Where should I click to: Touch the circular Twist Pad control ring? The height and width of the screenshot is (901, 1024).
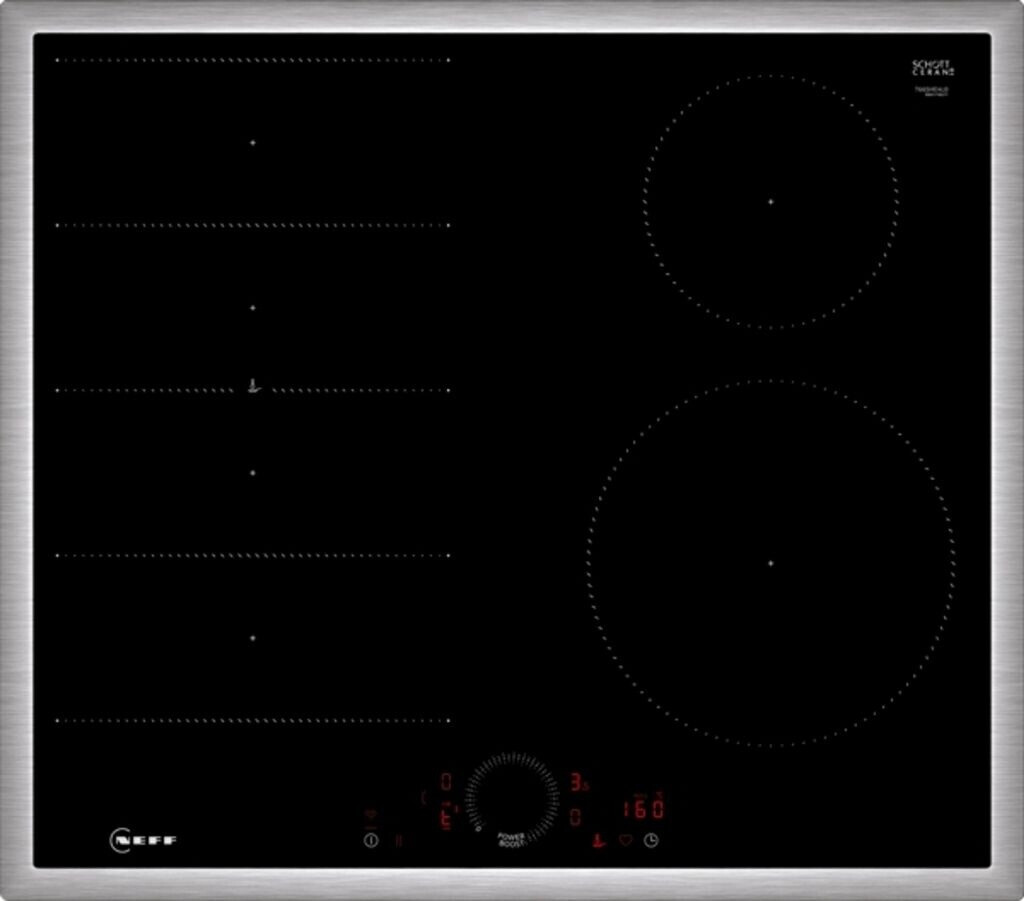[x=512, y=798]
